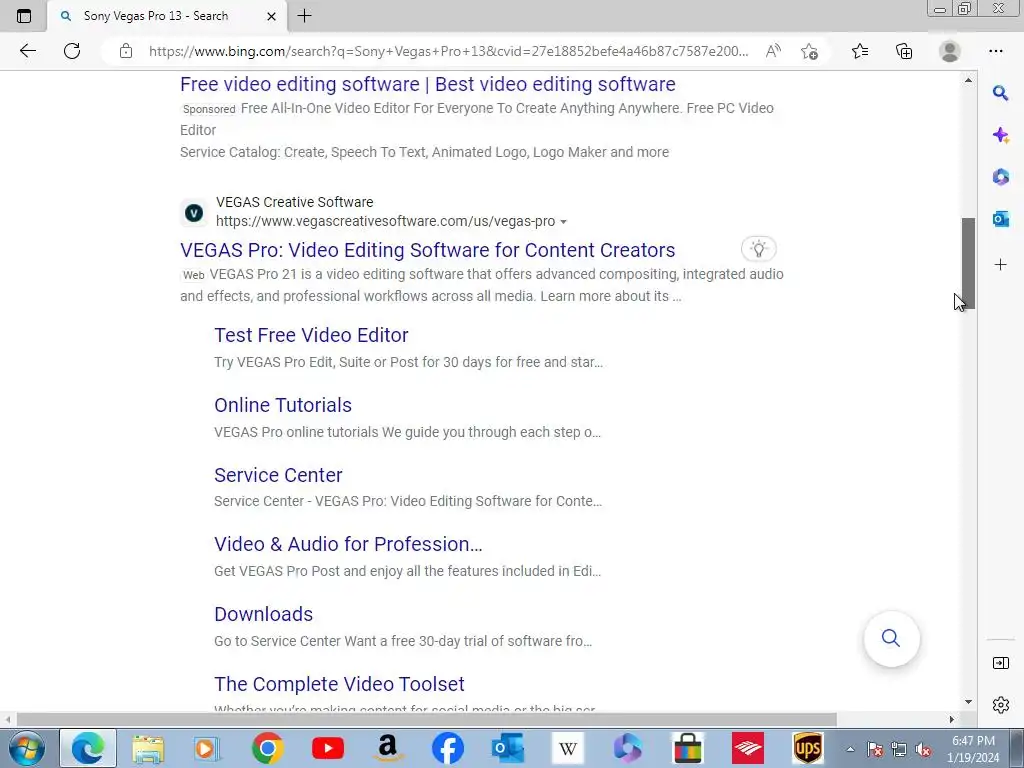This screenshot has width=1024, height=768.
Task: Activate Read aloud icon
Action: click(x=773, y=51)
